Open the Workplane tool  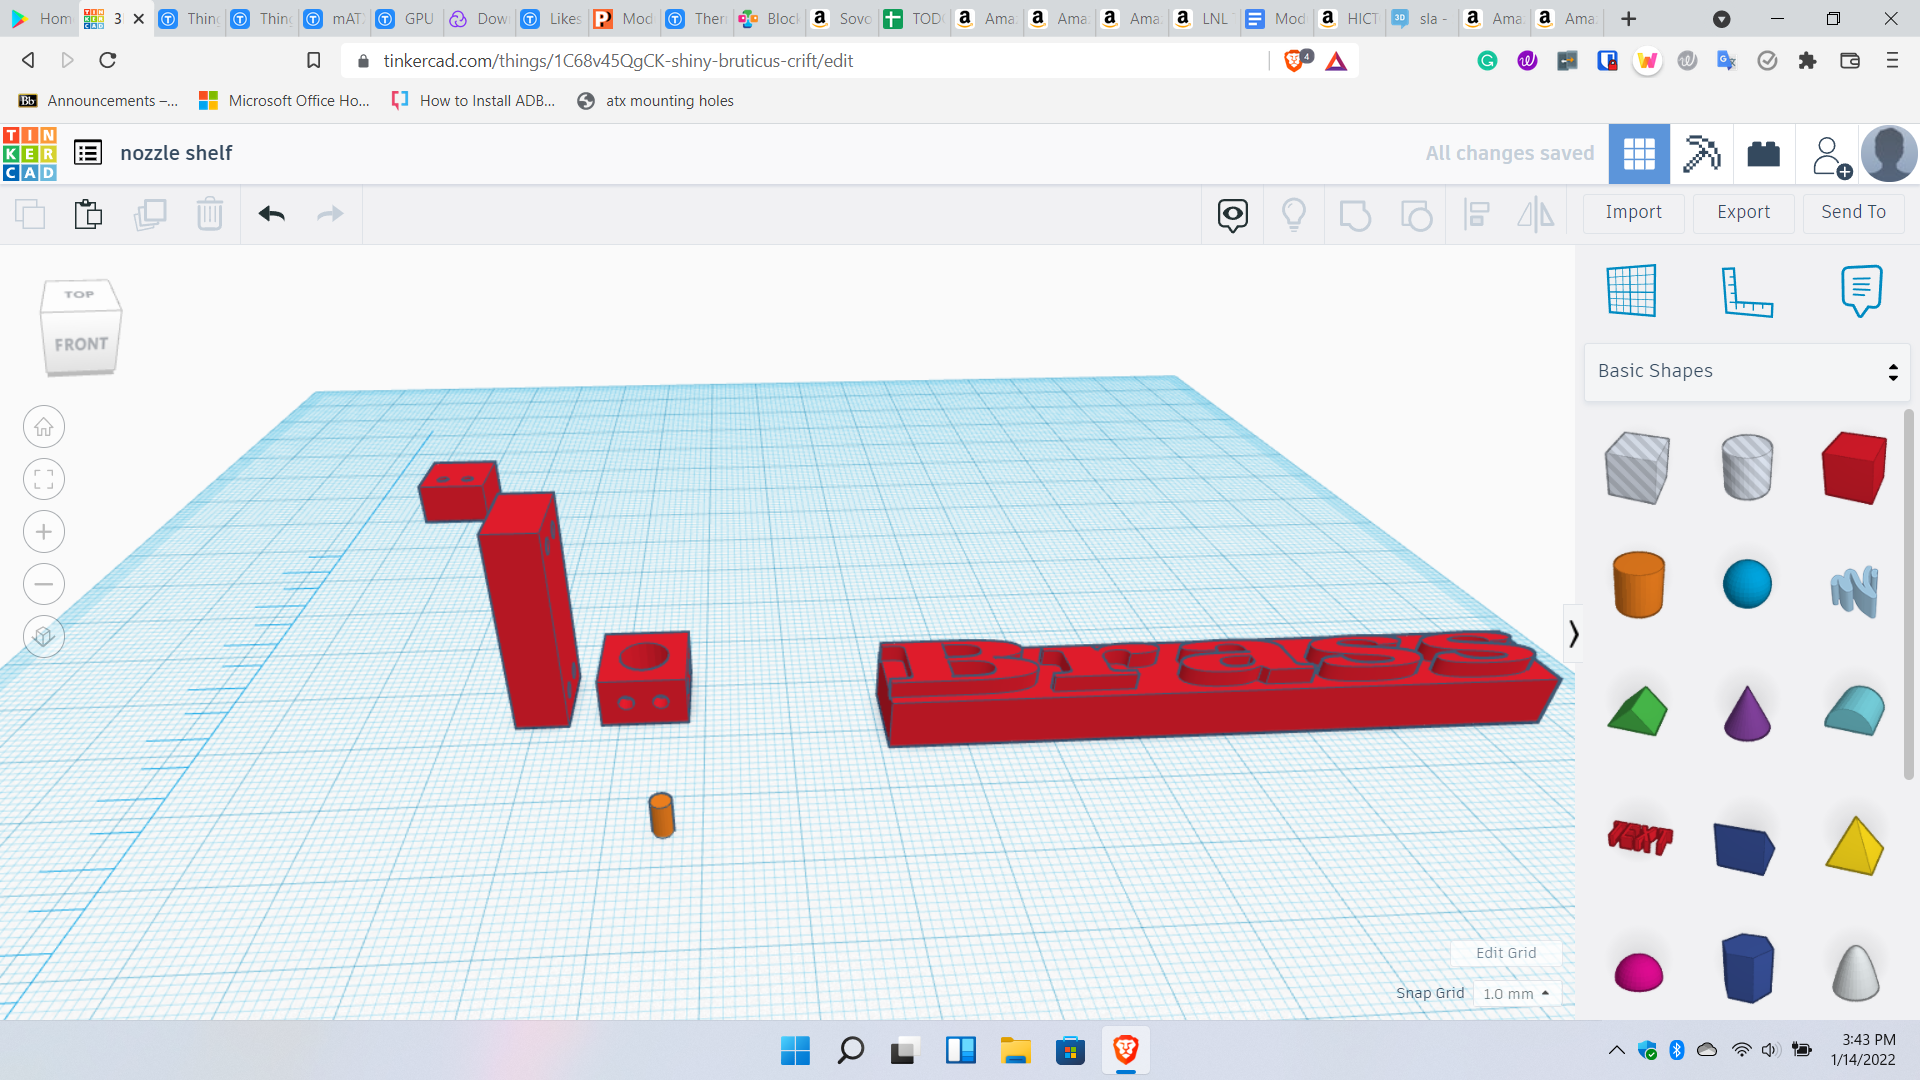(x=1631, y=291)
